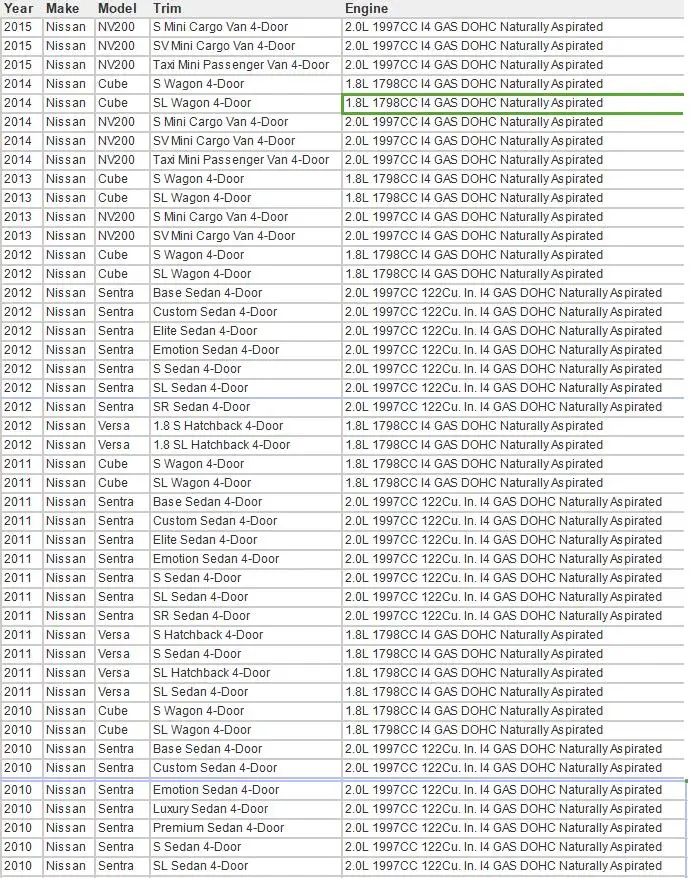Select 2010 Cube 'S Wagon 4-Door' trim cell
This screenshot has width=690, height=878.
pyautogui.click(x=246, y=712)
